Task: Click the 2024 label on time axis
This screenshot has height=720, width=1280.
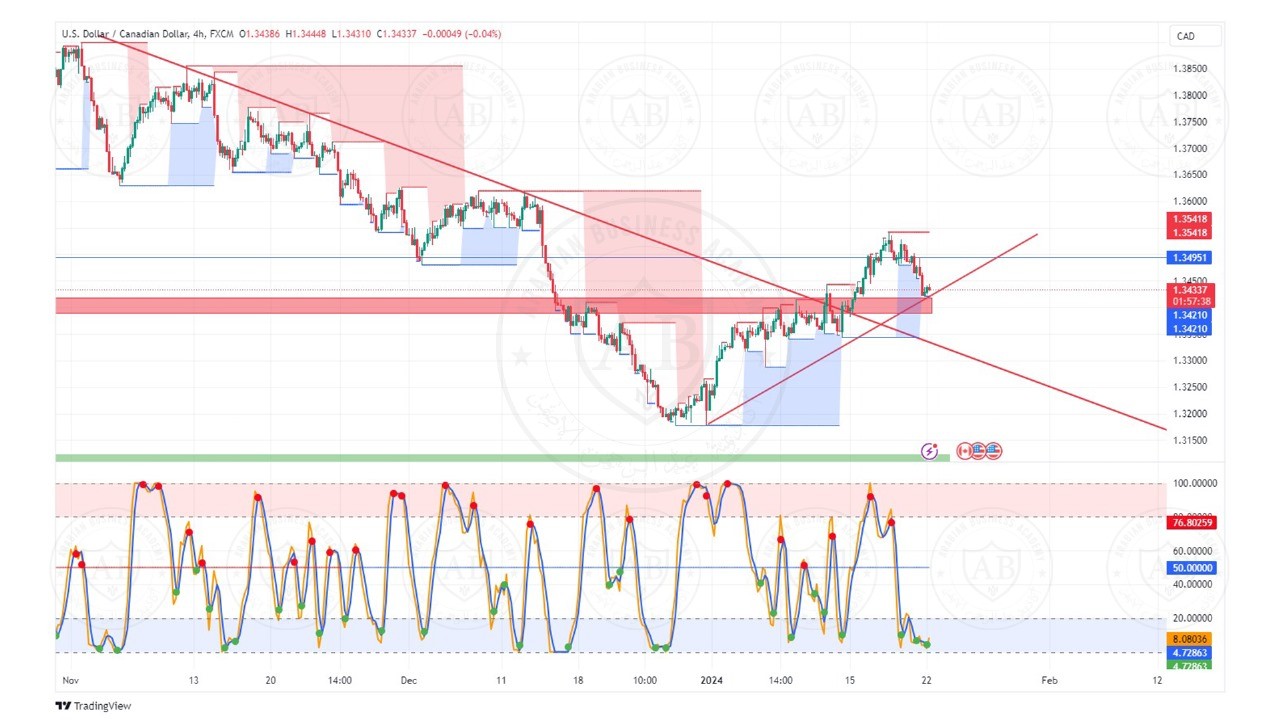Action: coord(712,680)
